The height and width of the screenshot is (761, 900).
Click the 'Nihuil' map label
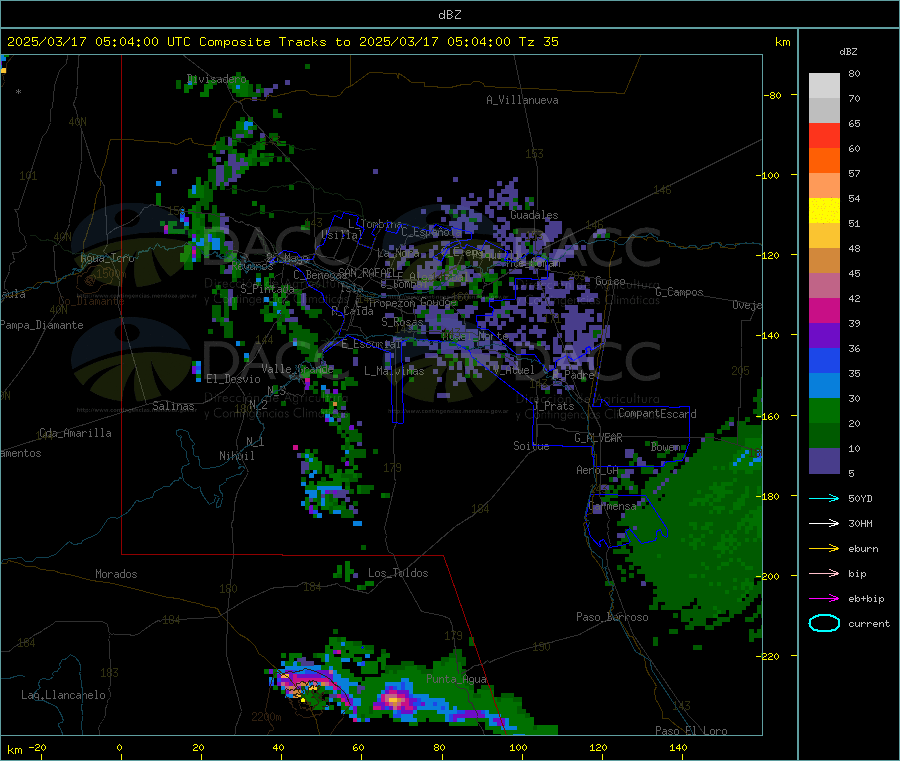click(x=236, y=456)
